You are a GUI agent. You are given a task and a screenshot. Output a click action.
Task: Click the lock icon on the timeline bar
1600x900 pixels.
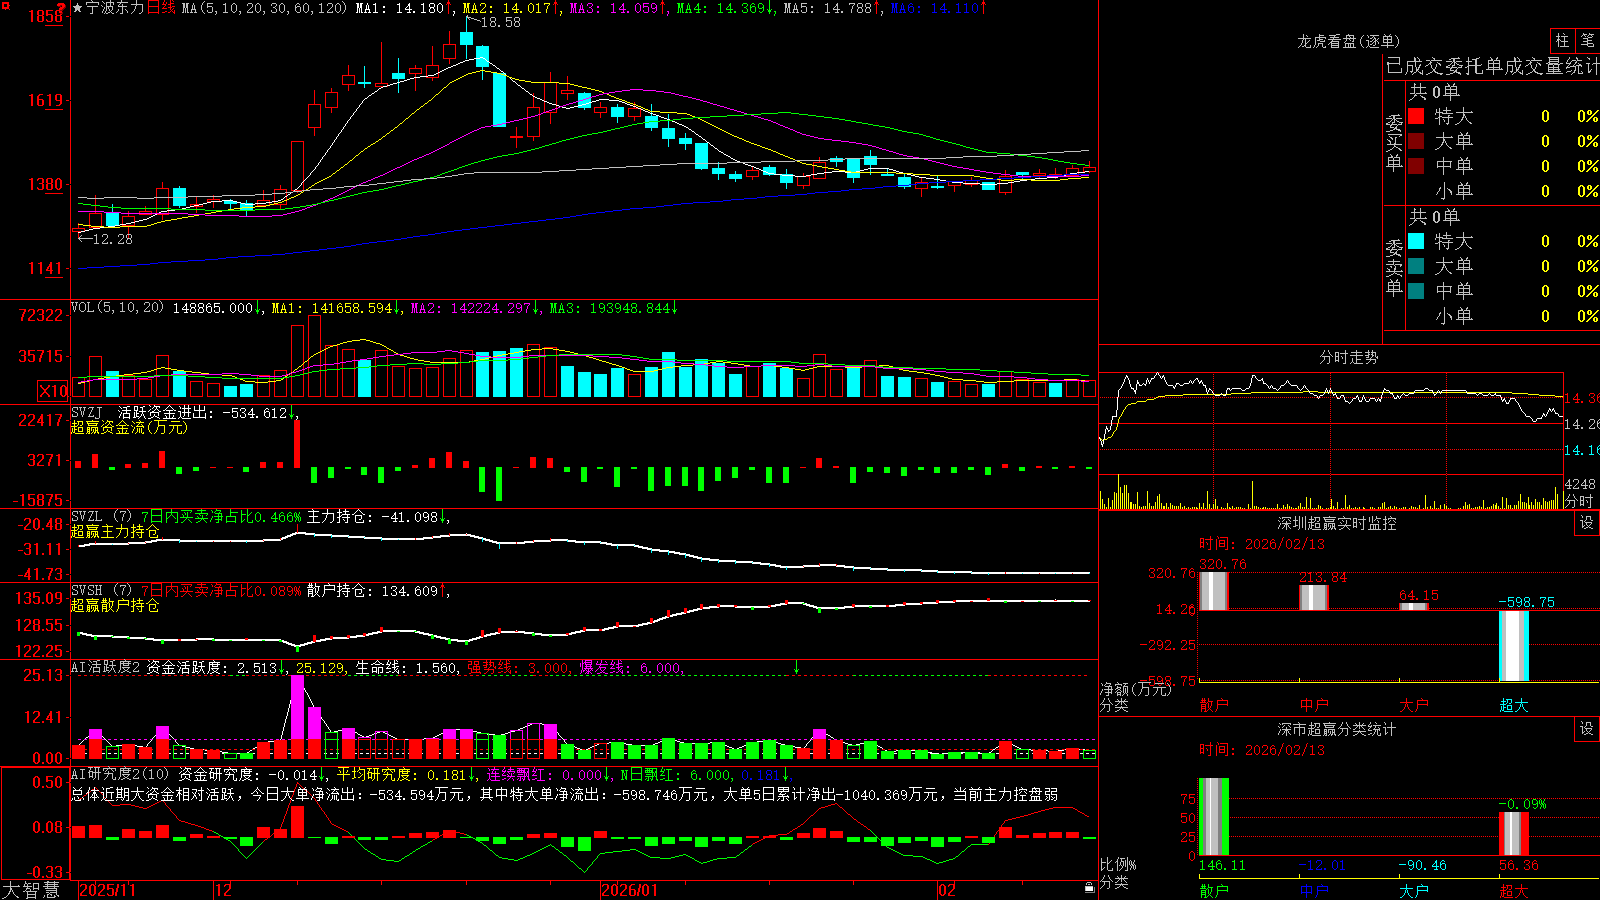tap(1089, 888)
